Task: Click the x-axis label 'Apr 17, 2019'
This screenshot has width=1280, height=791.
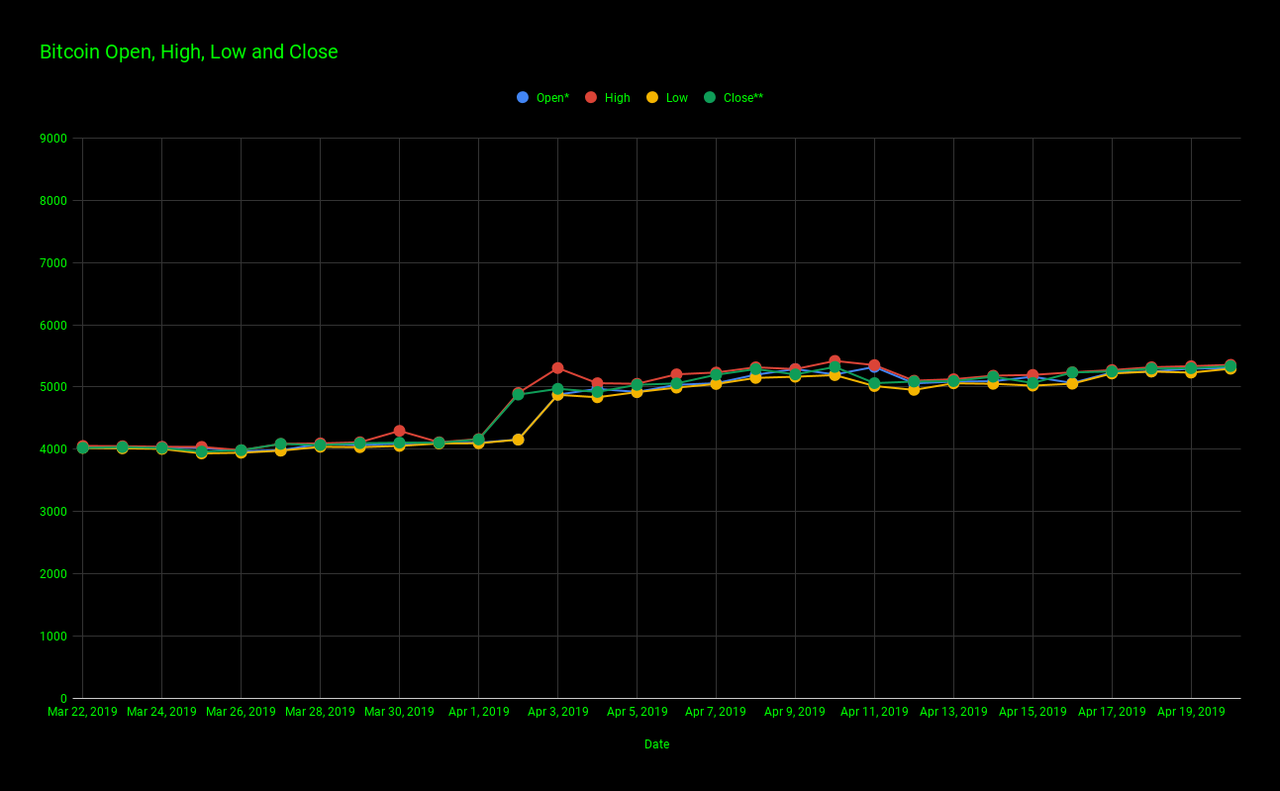Action: click(x=1112, y=712)
